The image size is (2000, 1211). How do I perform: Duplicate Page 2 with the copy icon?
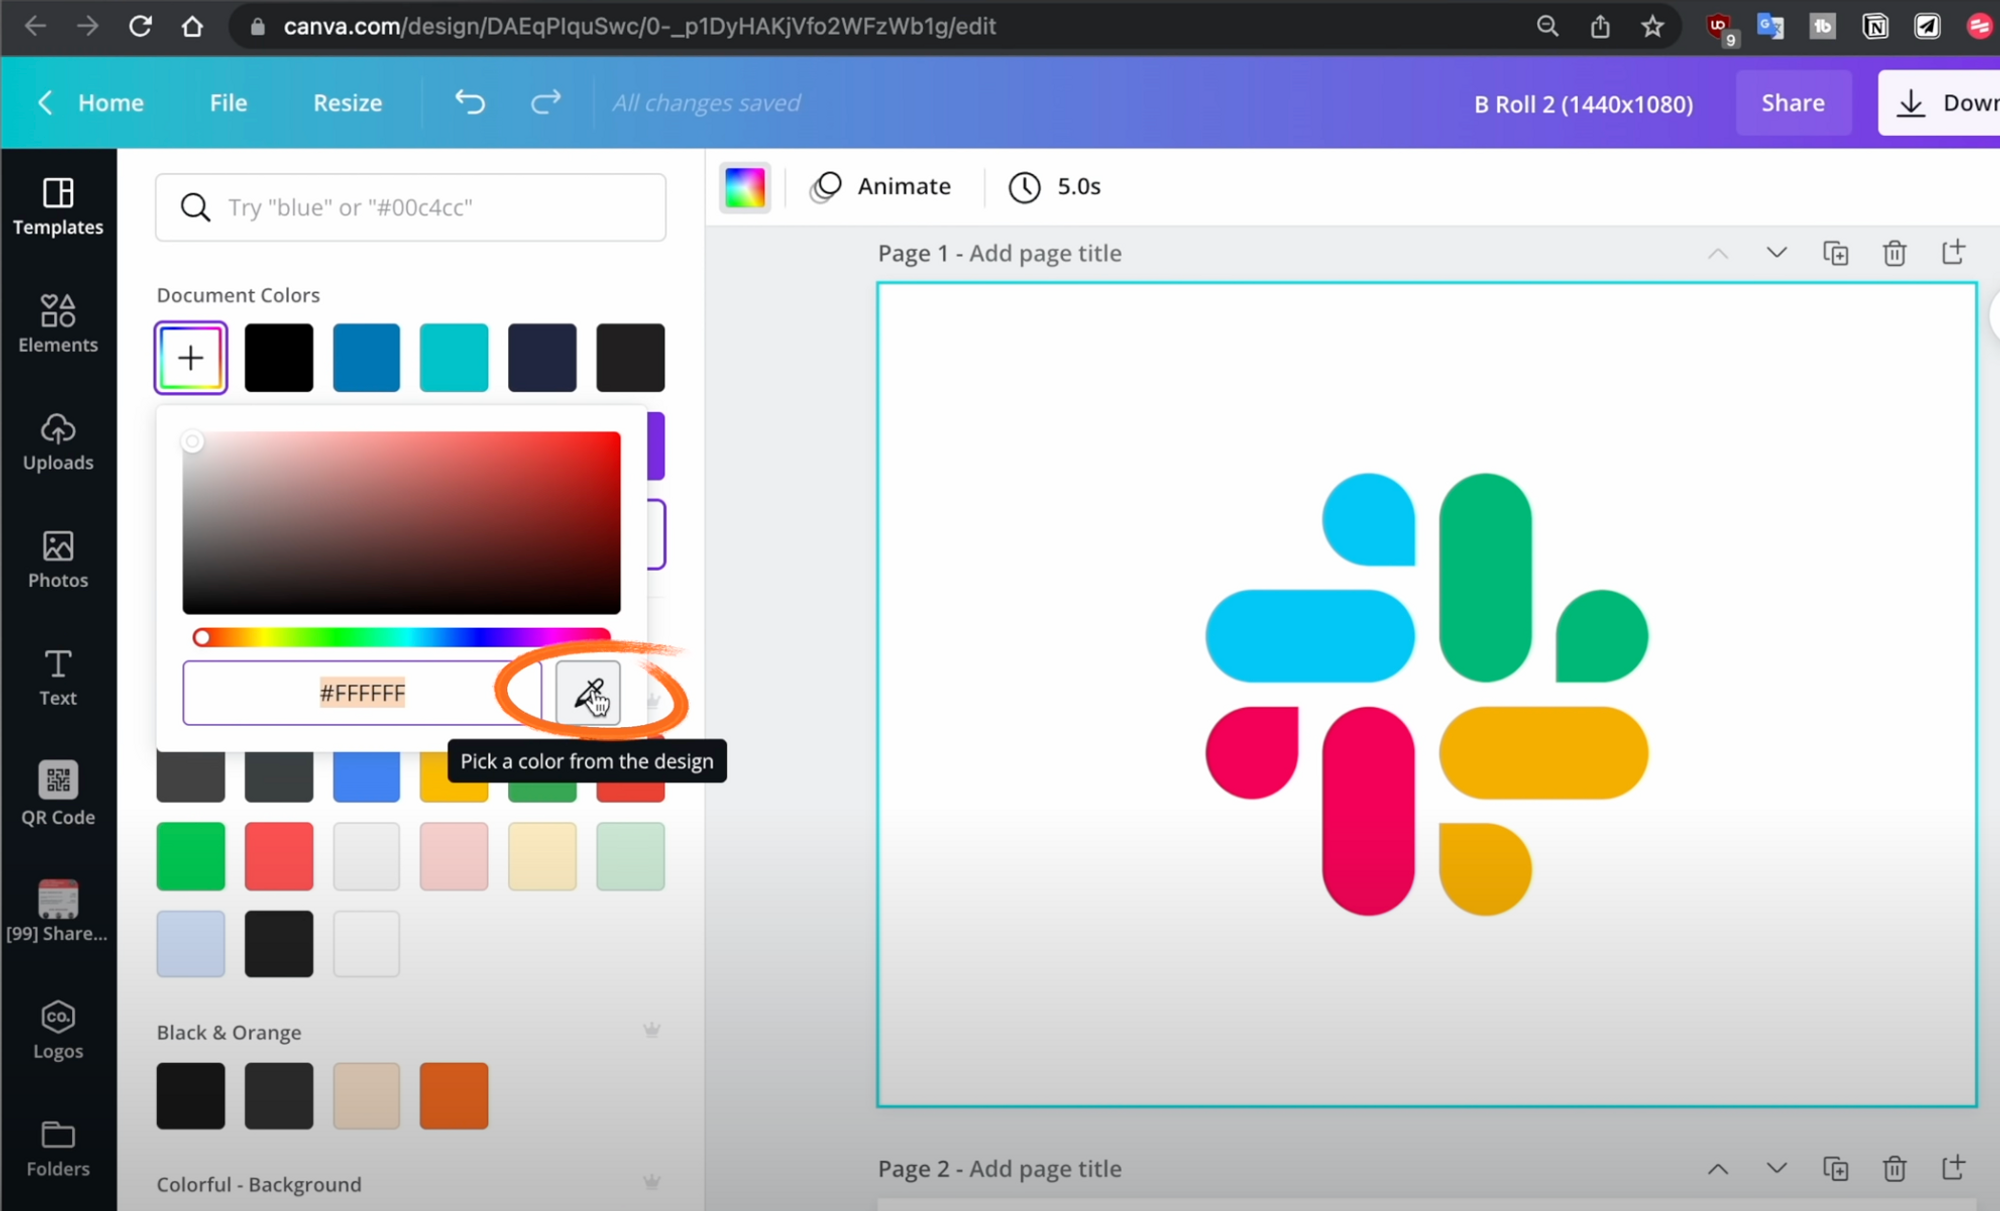pyautogui.click(x=1835, y=1168)
